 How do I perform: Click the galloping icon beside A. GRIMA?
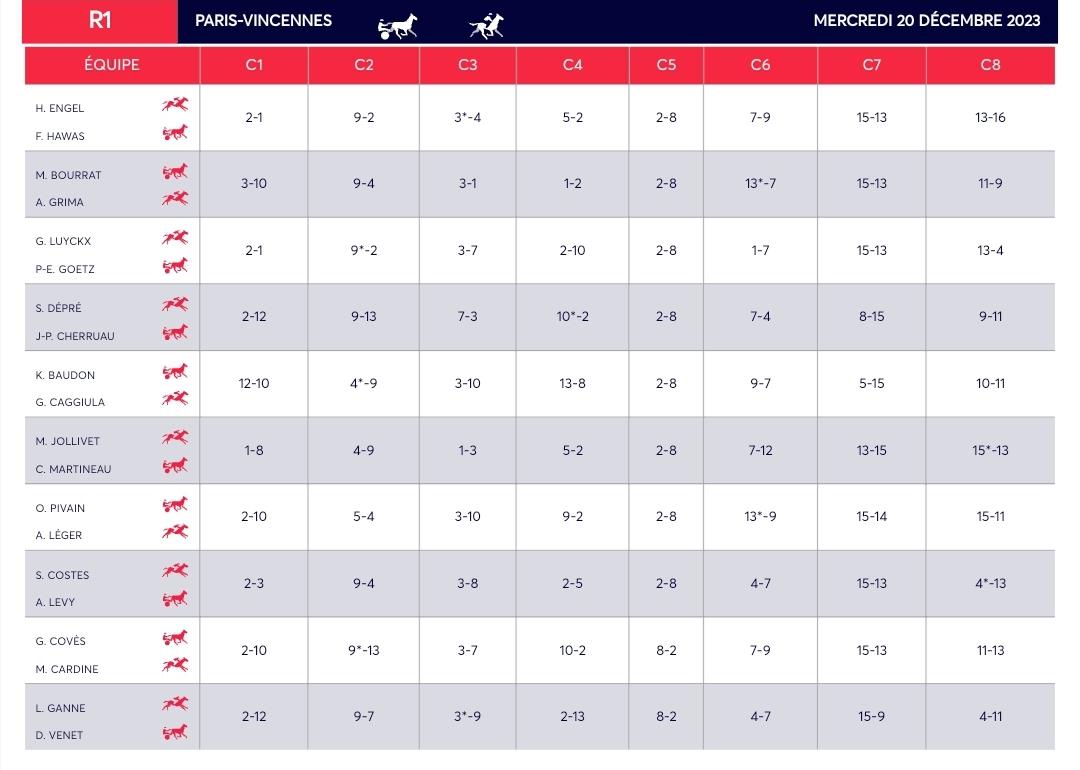point(175,199)
